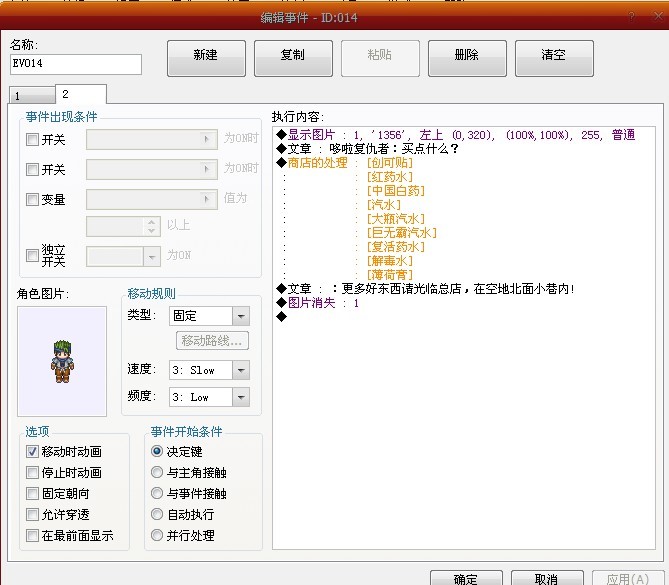Select the 商店的处理 command line

[344, 163]
